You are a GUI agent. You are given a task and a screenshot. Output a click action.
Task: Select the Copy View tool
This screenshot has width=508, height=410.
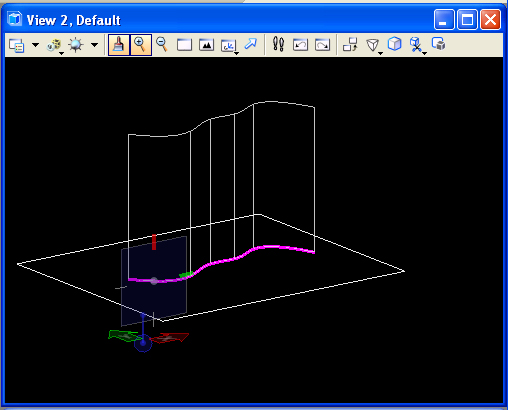coord(350,44)
